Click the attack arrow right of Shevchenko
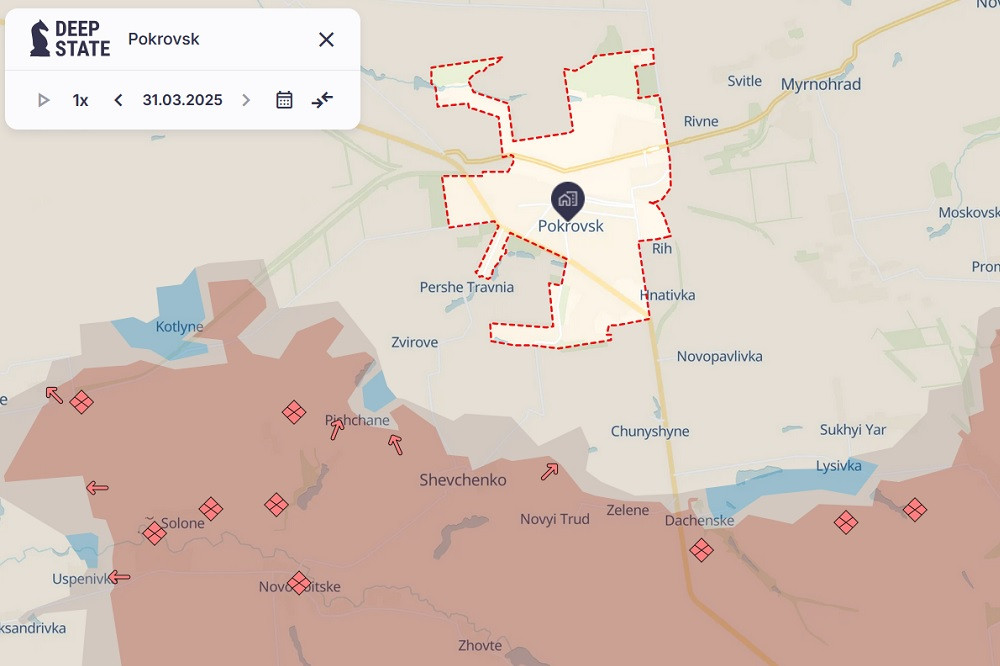This screenshot has width=1000, height=666. (549, 471)
